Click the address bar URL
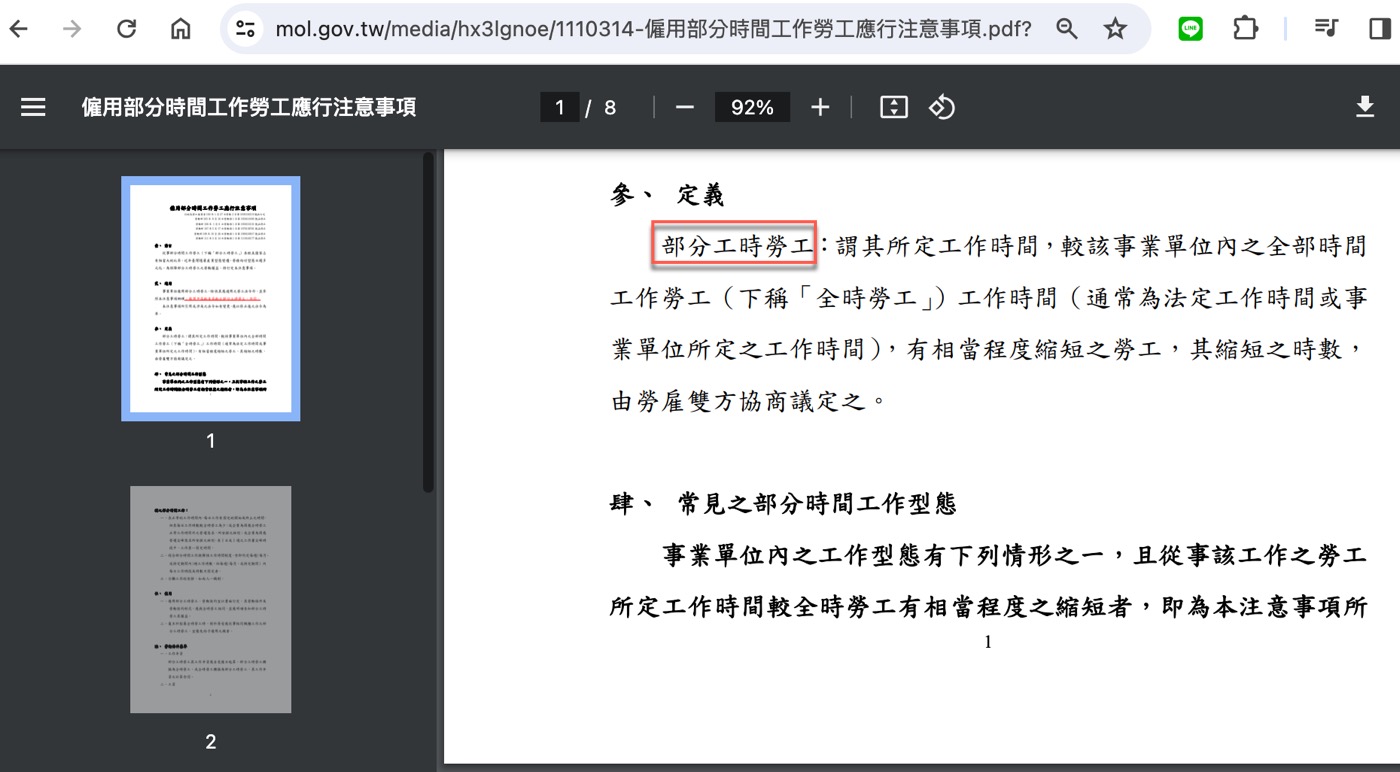Viewport: 1400px width, 772px height. tap(653, 29)
